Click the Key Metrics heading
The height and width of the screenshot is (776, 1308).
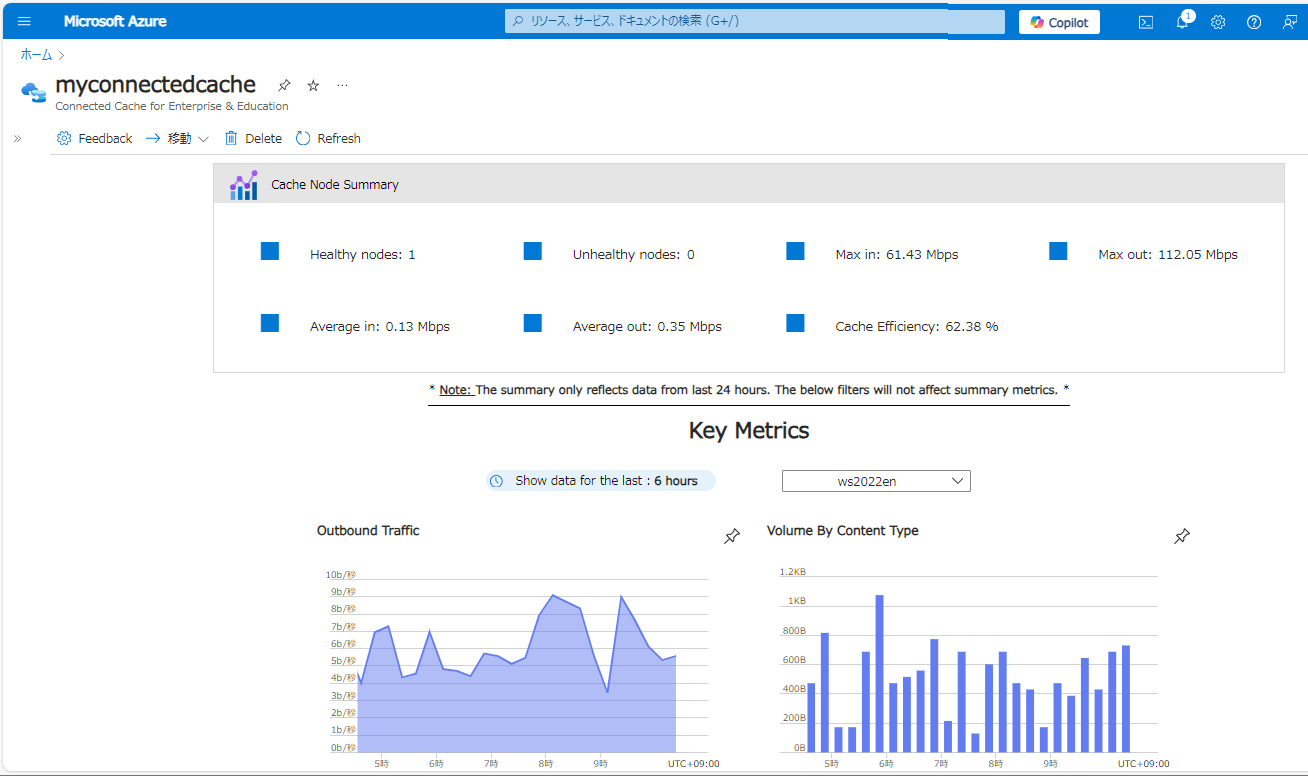[x=749, y=431]
